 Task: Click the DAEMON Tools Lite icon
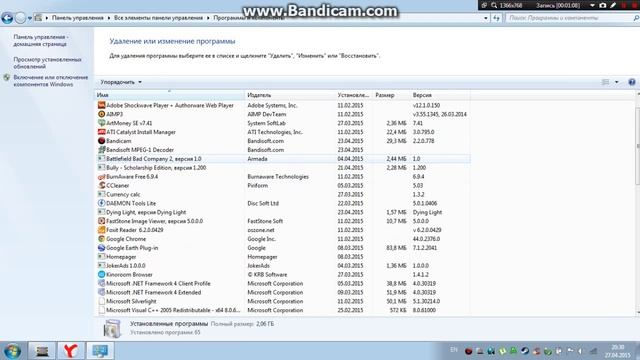102,203
